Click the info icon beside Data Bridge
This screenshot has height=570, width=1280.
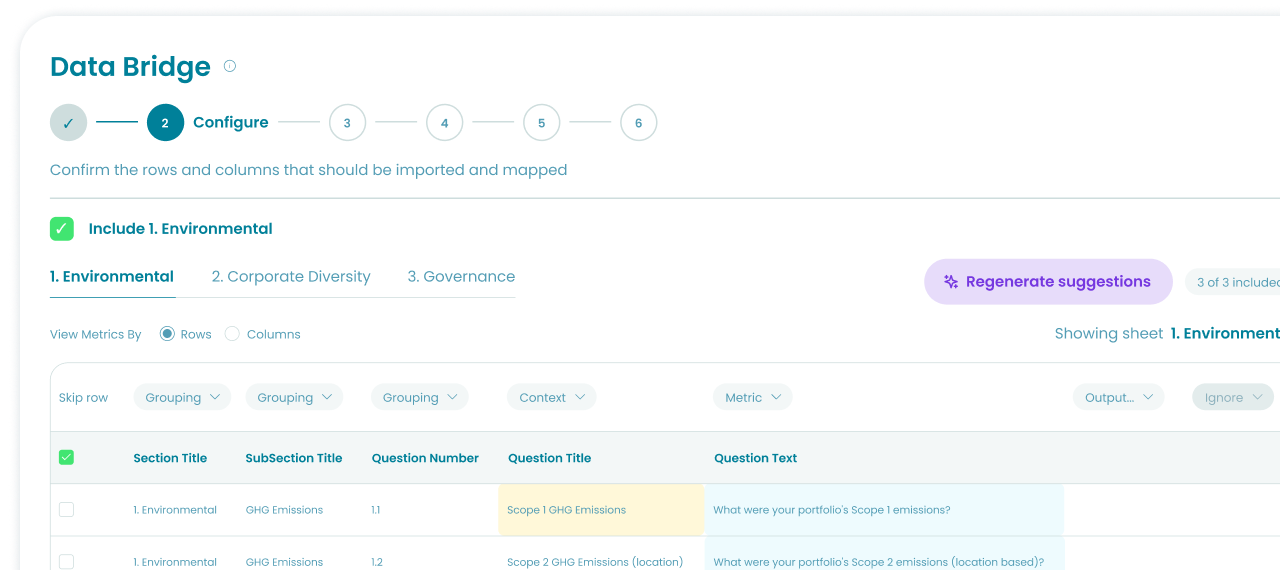[230, 66]
